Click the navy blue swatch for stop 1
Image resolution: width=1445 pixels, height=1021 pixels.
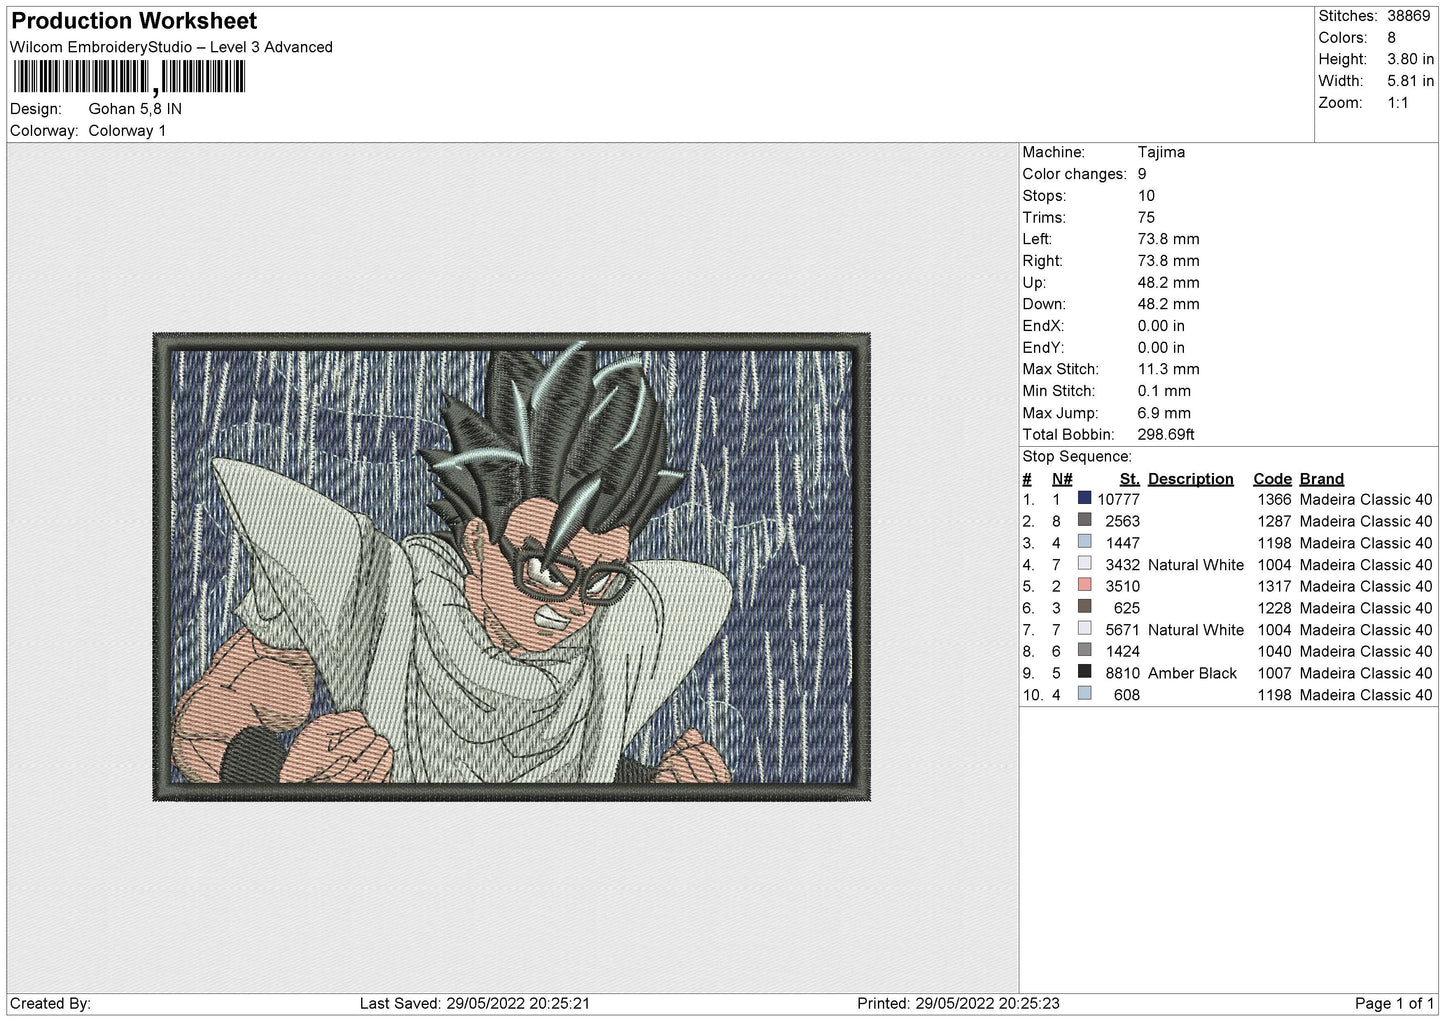click(1084, 498)
